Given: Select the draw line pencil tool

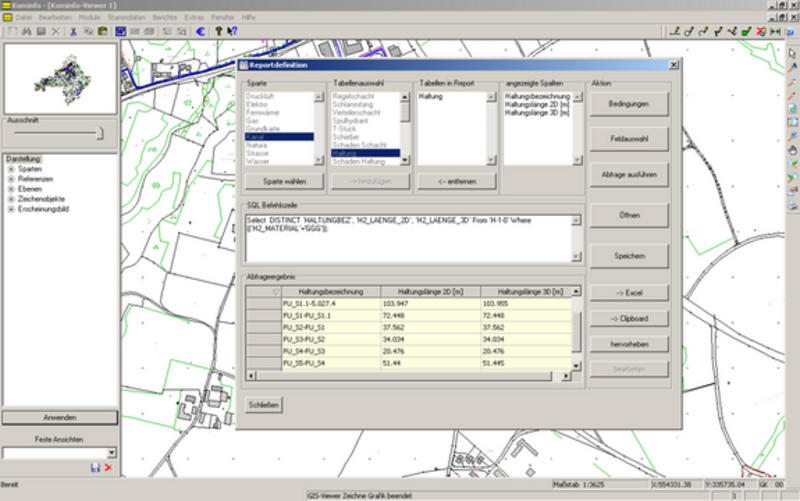Looking at the screenshot, I should coord(675,32).
